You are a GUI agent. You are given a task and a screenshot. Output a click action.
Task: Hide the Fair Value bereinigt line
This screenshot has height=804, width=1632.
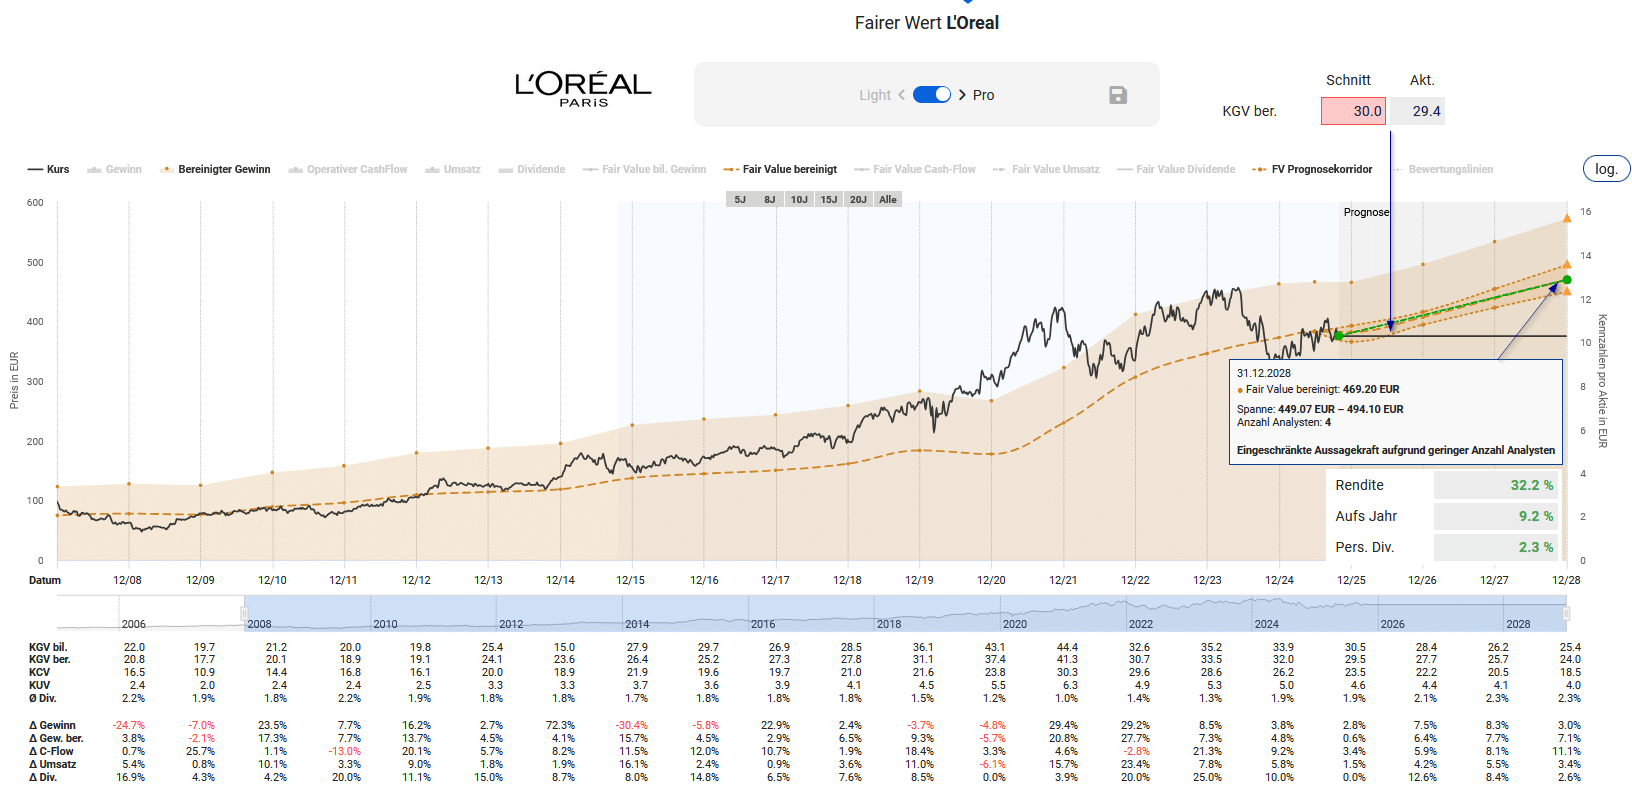pyautogui.click(x=781, y=170)
